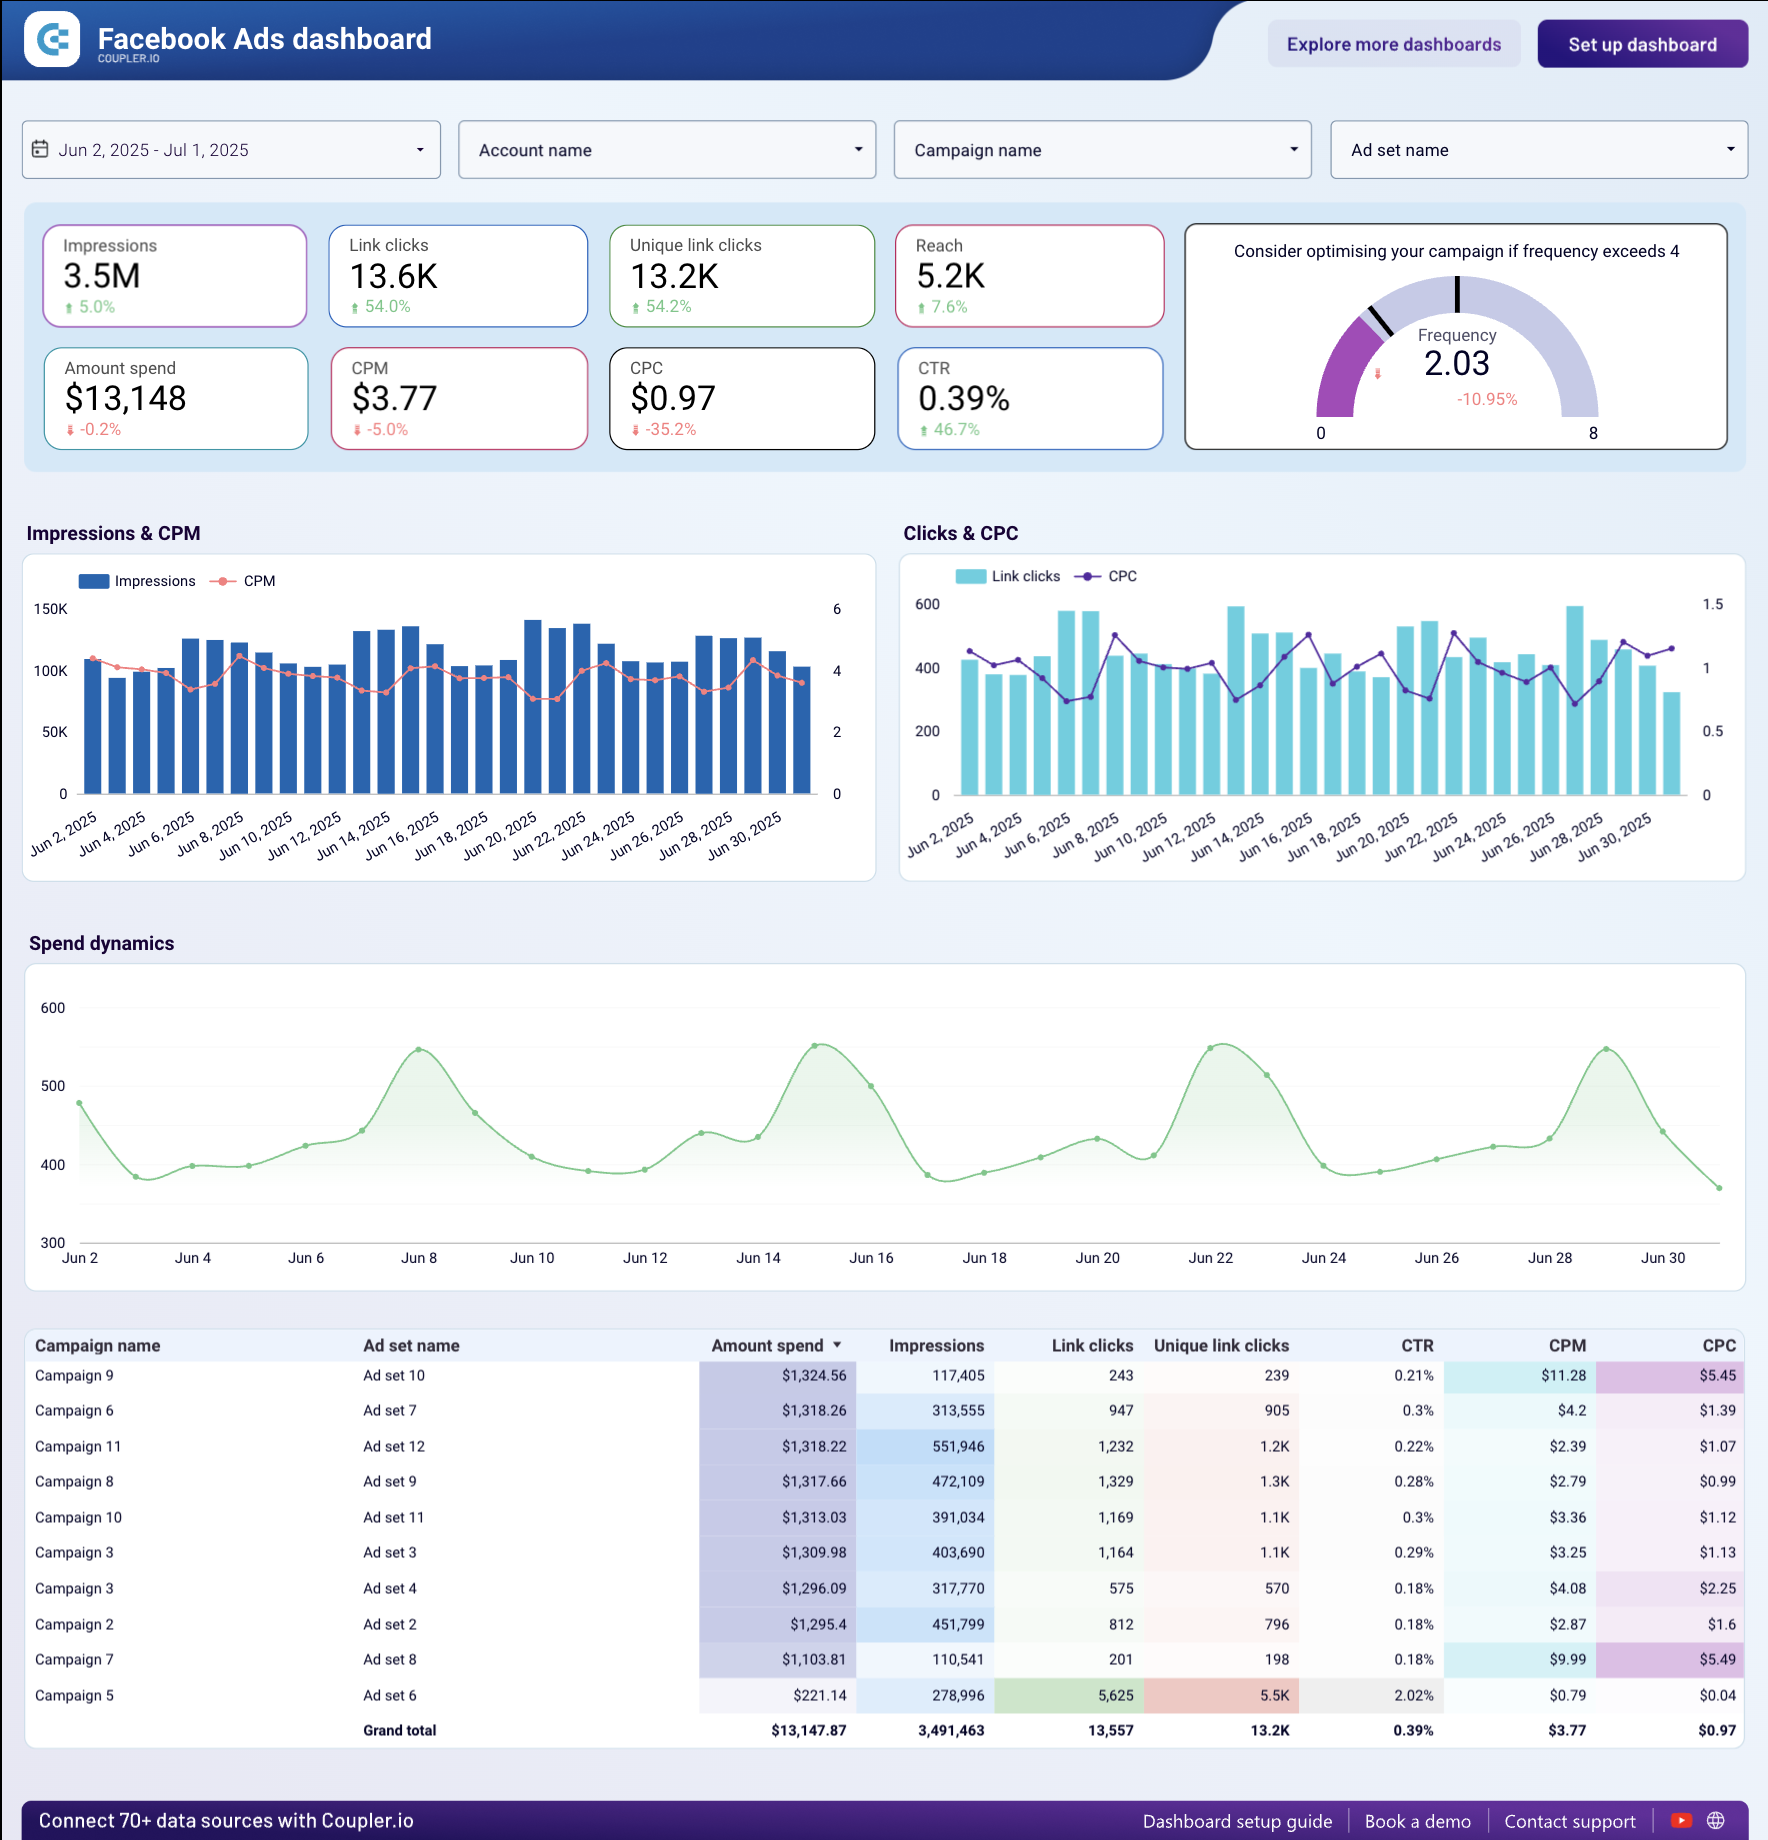This screenshot has height=1840, width=1768.
Task: Click the Coupler.io logo icon
Action: pos(52,40)
